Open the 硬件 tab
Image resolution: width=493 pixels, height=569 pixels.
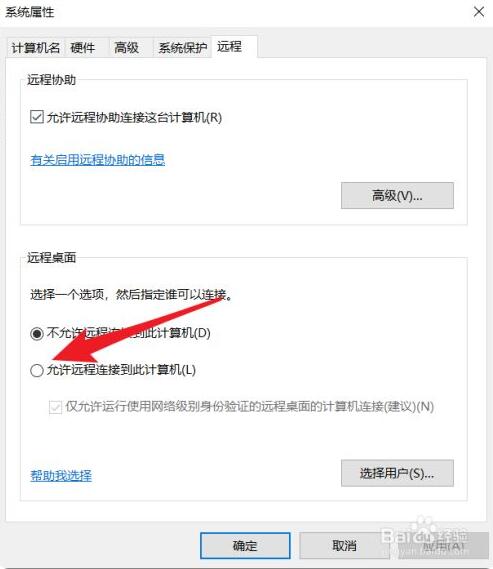click(x=83, y=48)
